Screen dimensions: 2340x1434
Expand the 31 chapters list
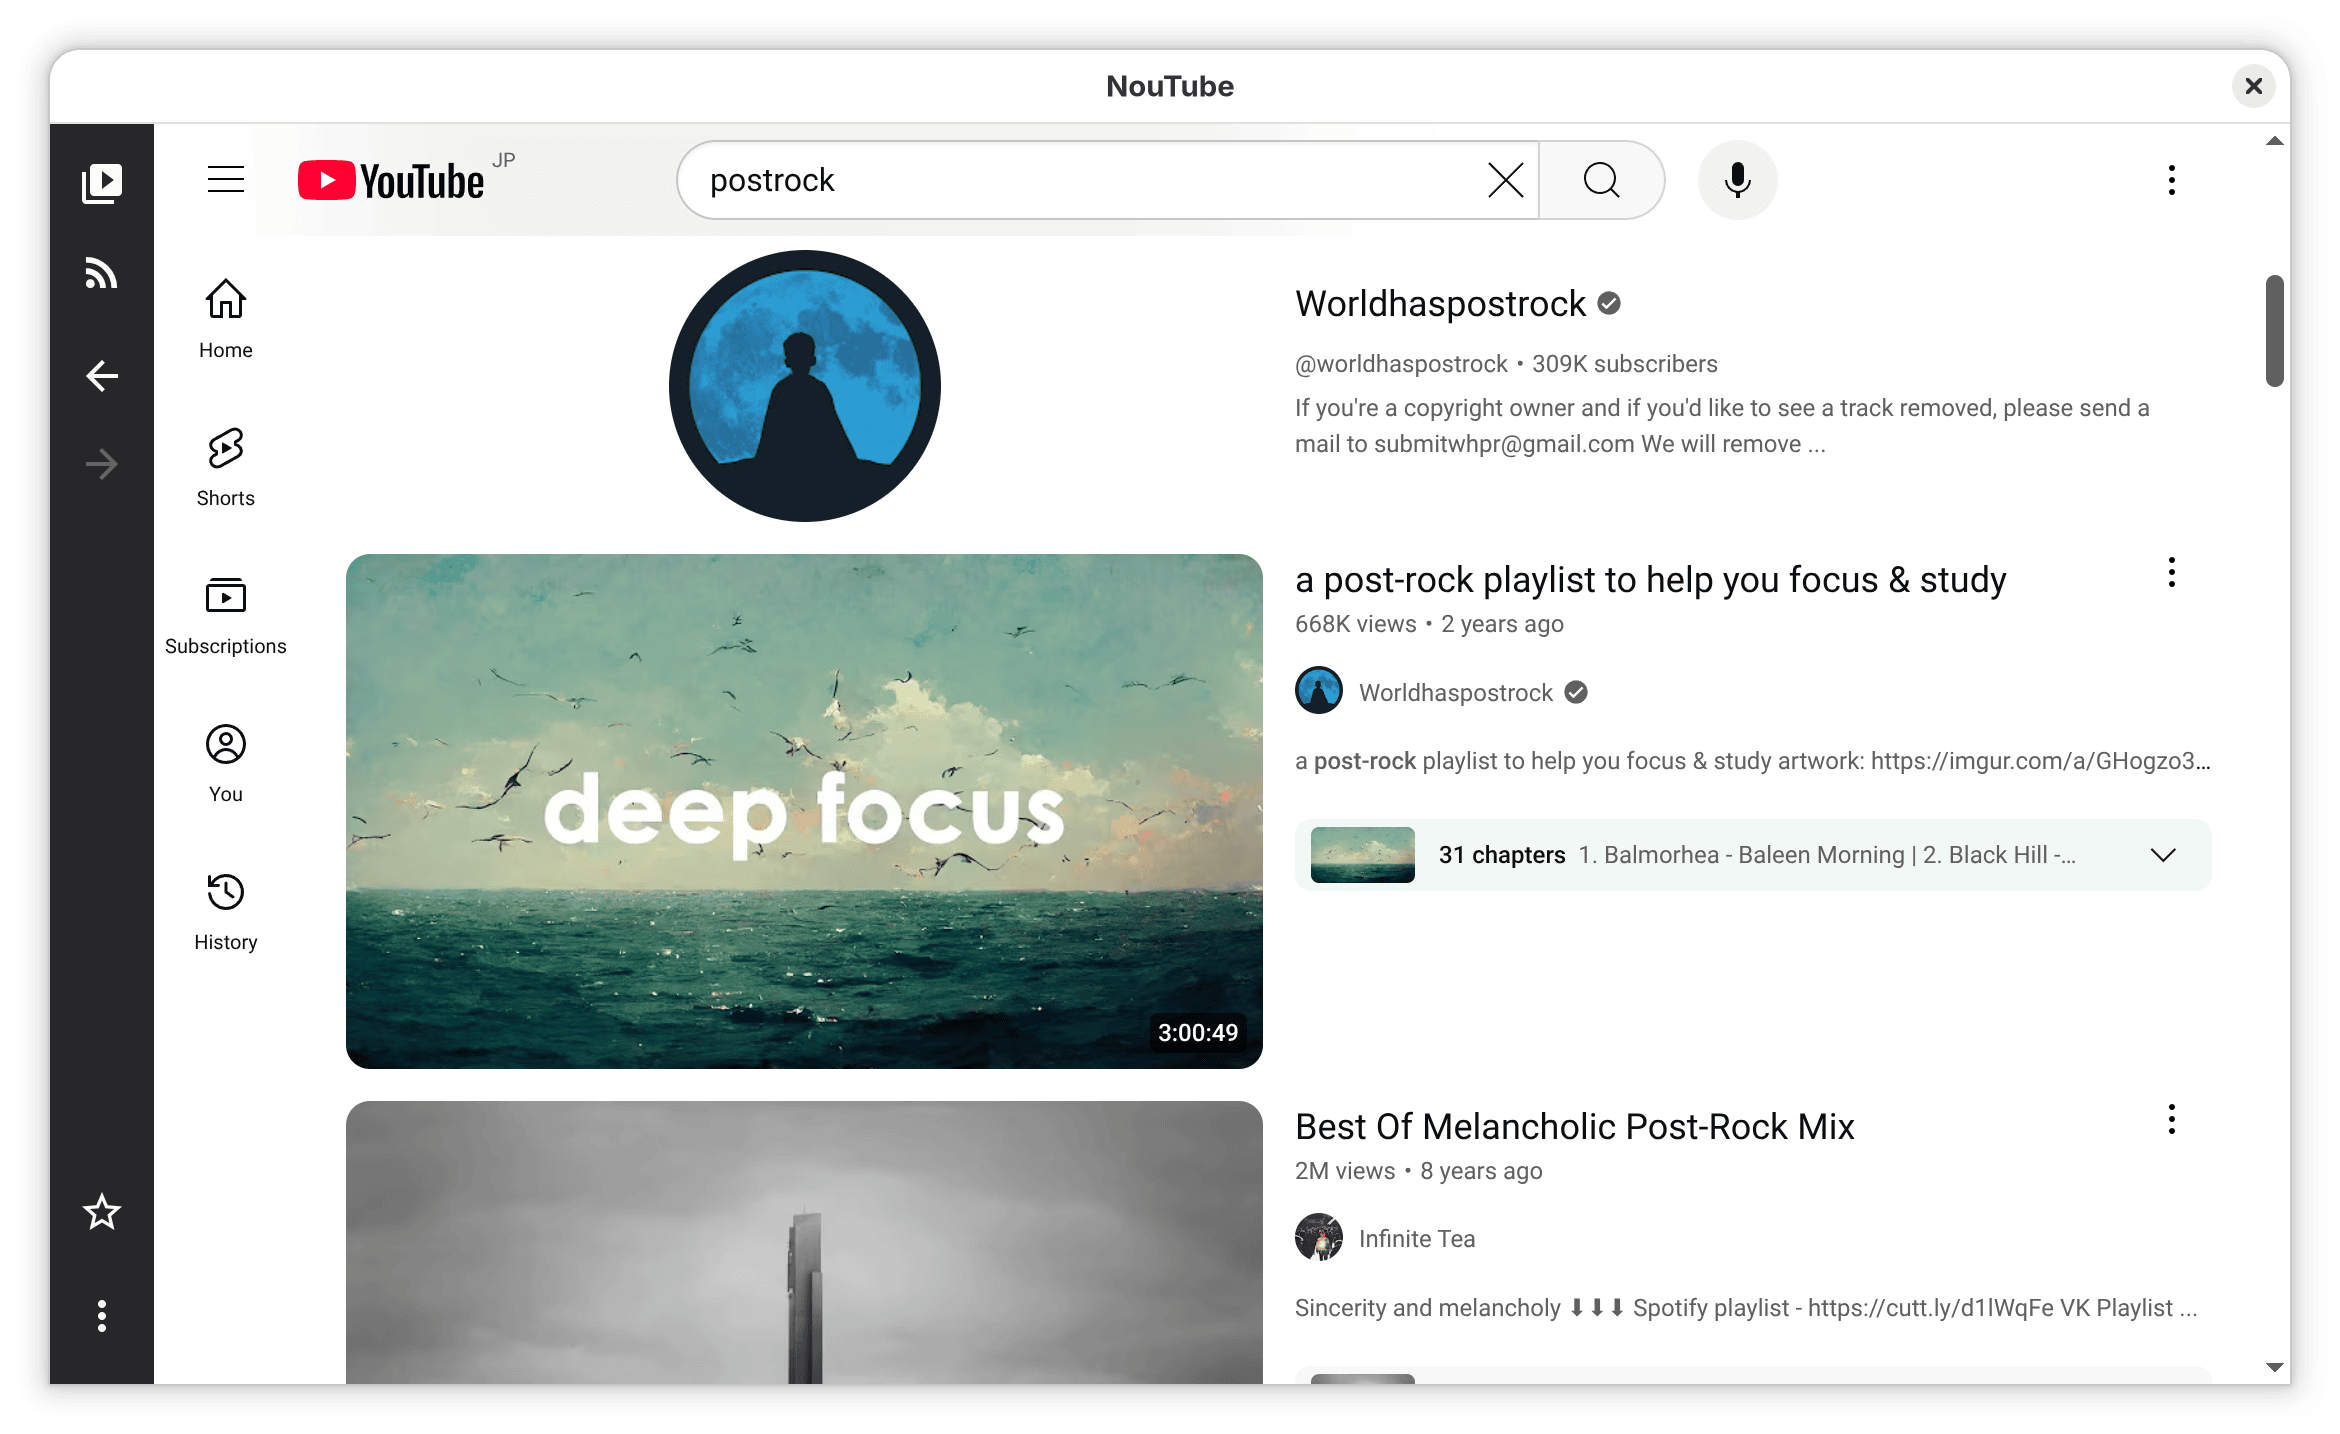tap(2163, 855)
